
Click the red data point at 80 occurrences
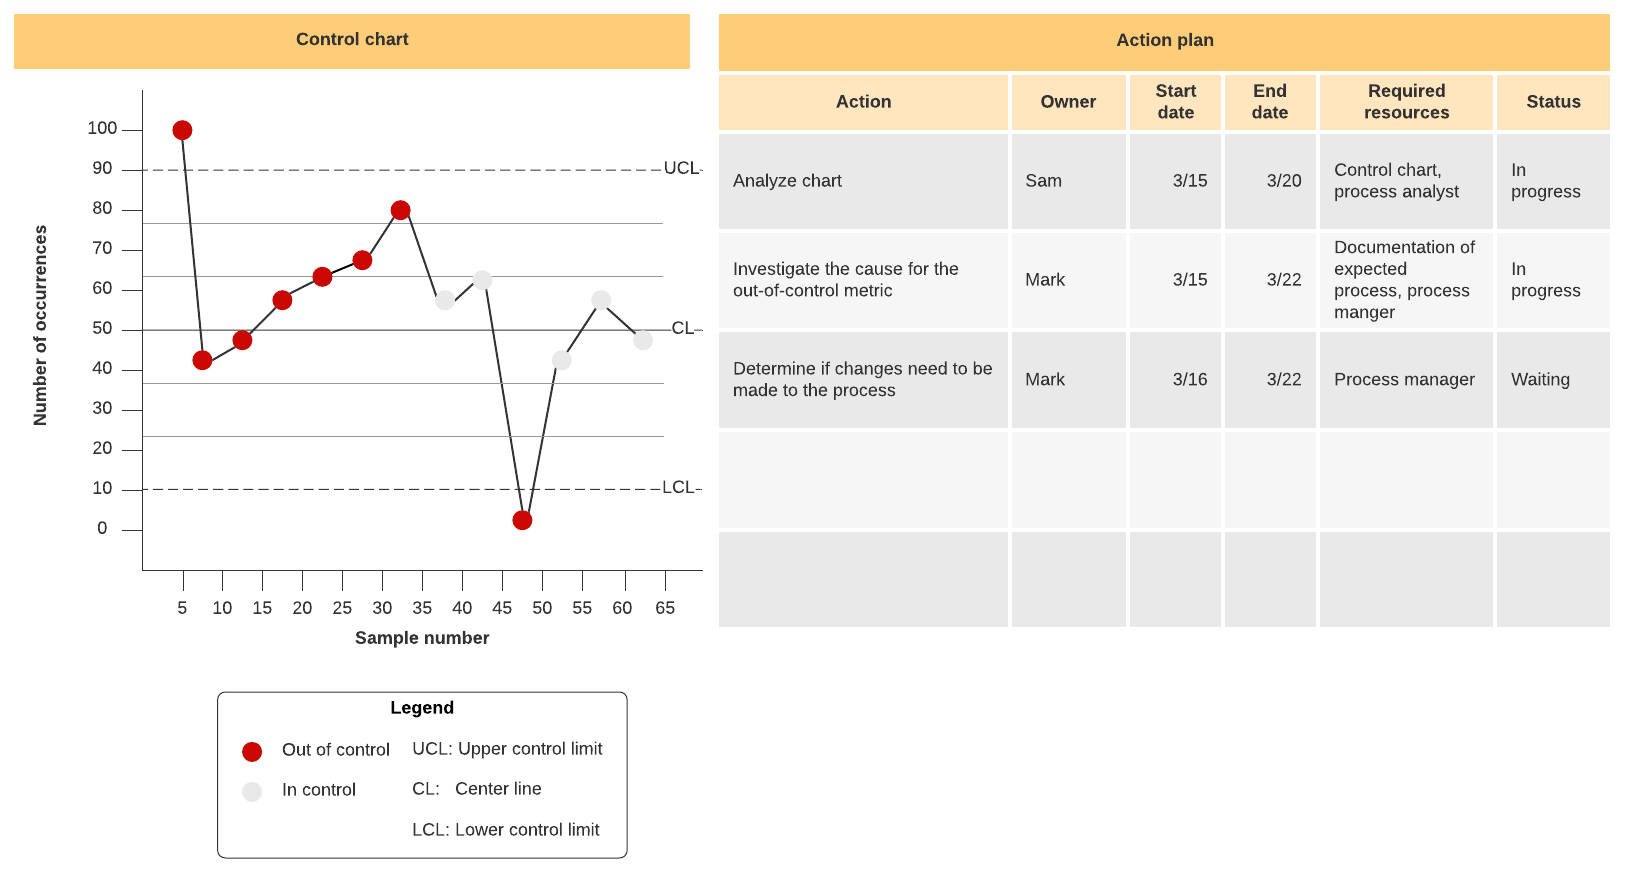pos(401,210)
